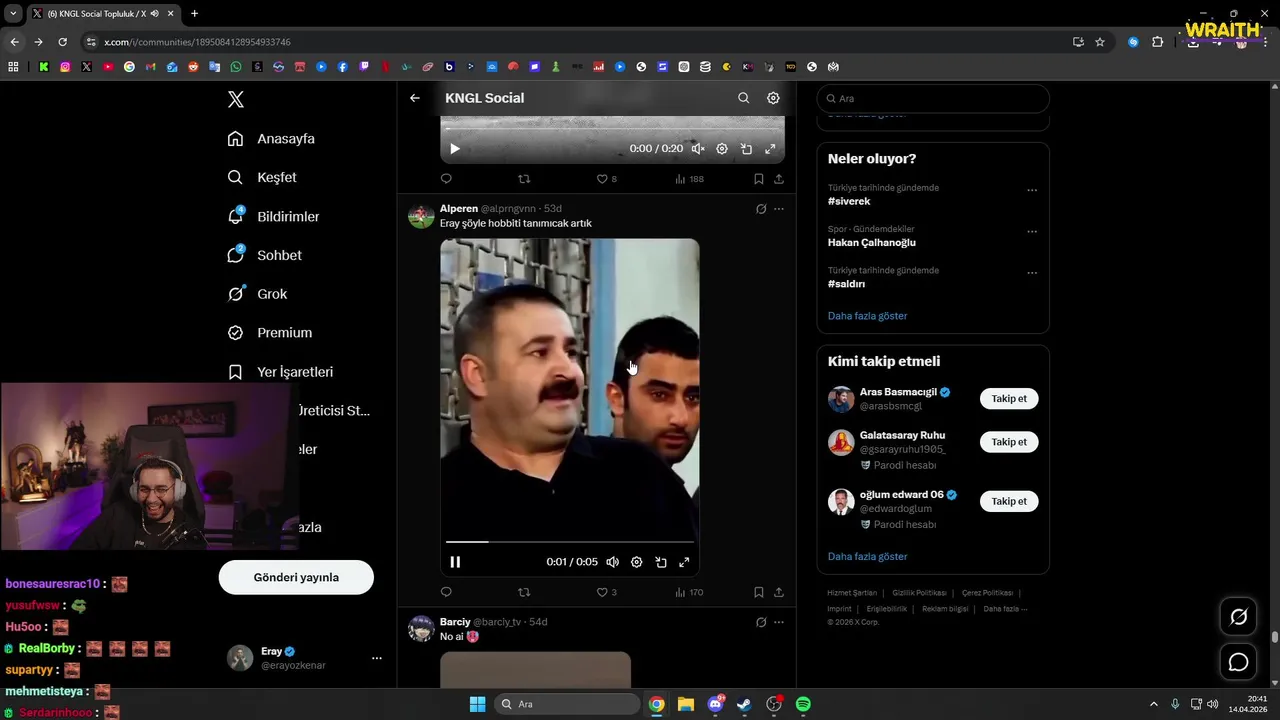Screen dimensions: 1280x720
Task: Mute Alperen's video sound
Action: pyautogui.click(x=612, y=562)
